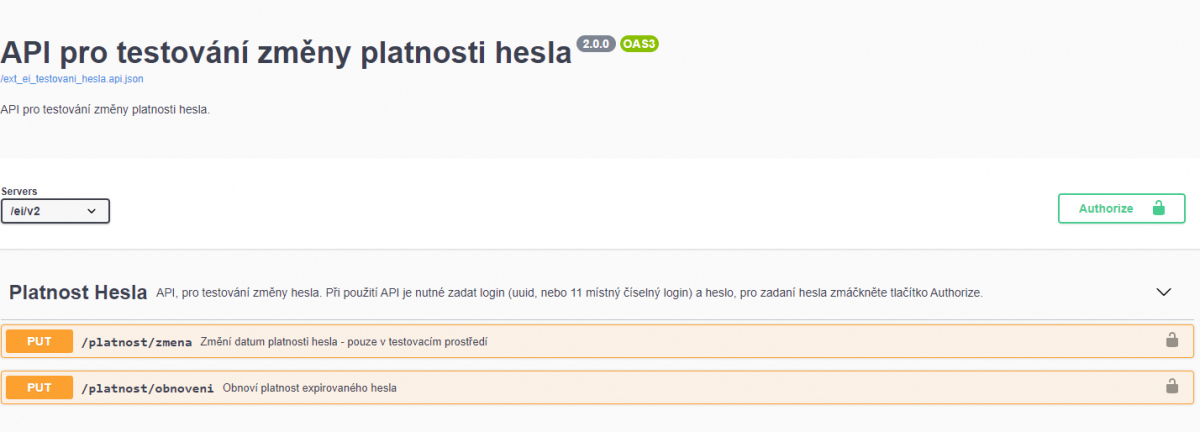Click the Servers label
This screenshot has height=432, width=1200.
pyautogui.click(x=19, y=191)
